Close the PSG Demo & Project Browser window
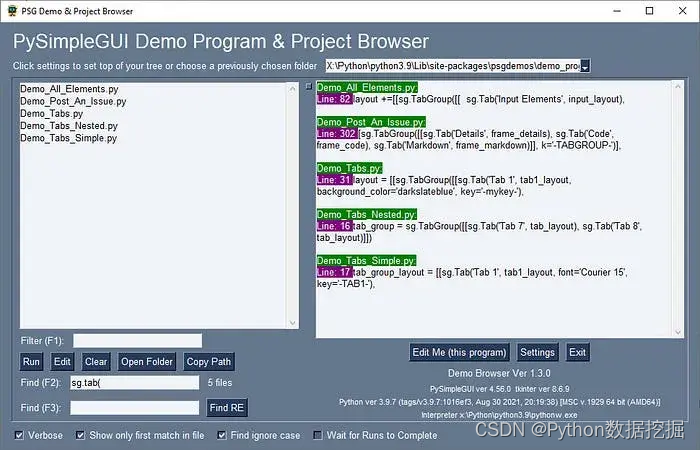Viewport: 700px width, 450px height. [683, 11]
